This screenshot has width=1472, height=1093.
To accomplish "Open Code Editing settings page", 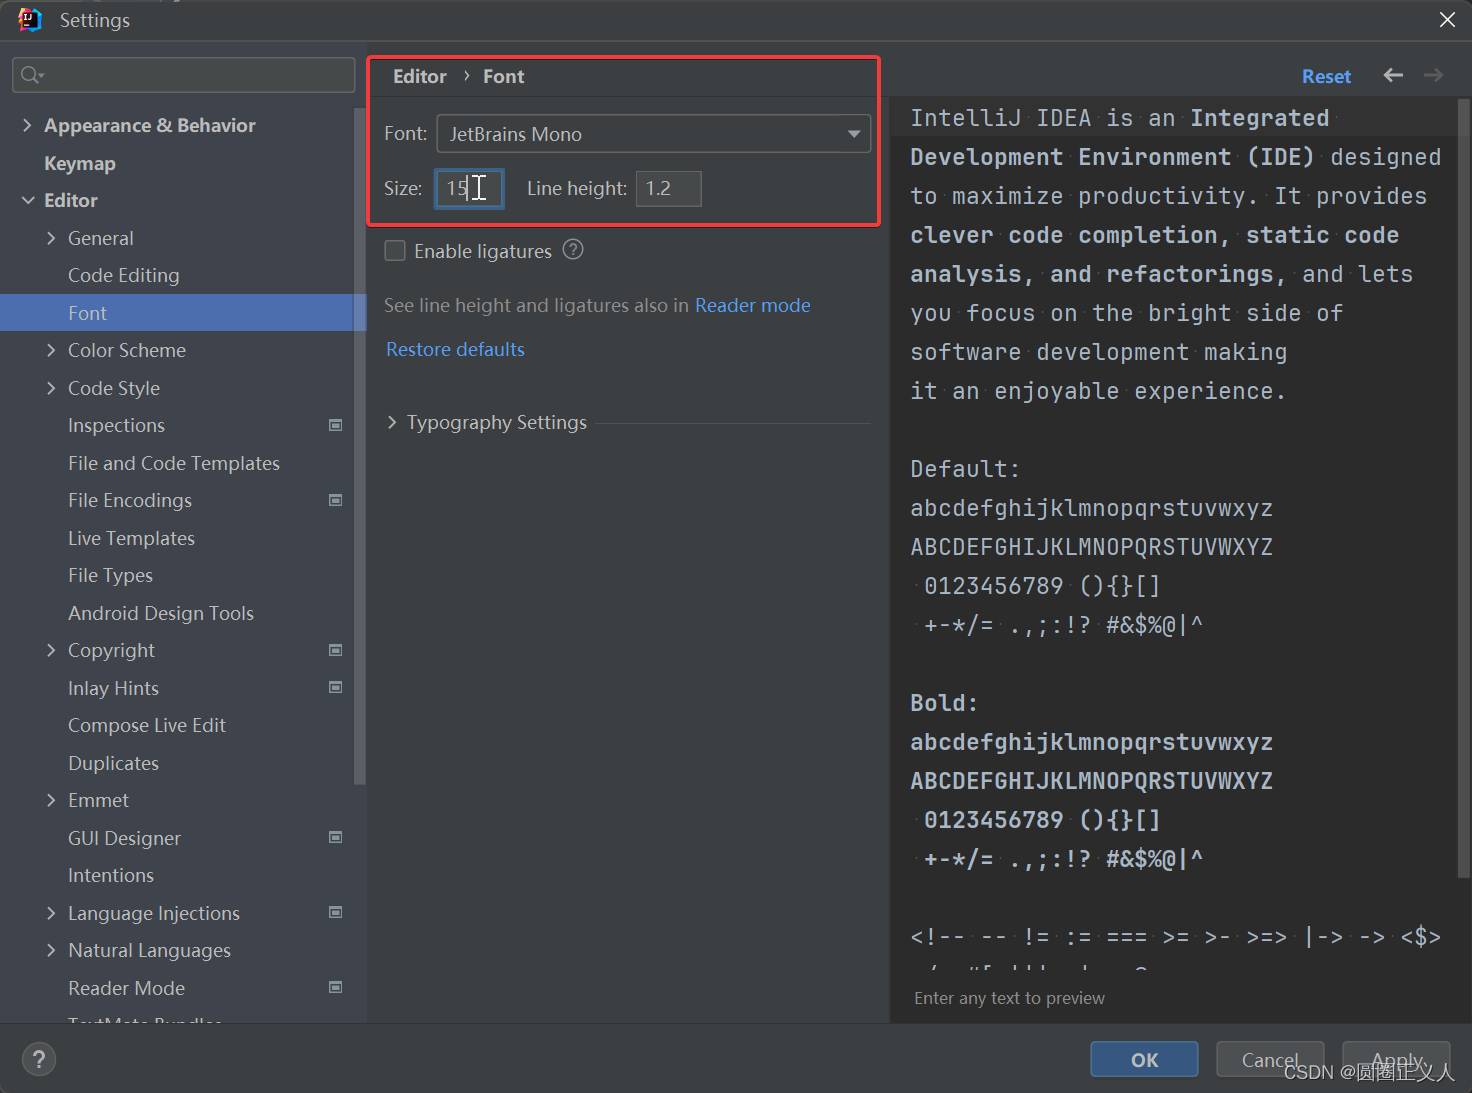I will (124, 275).
